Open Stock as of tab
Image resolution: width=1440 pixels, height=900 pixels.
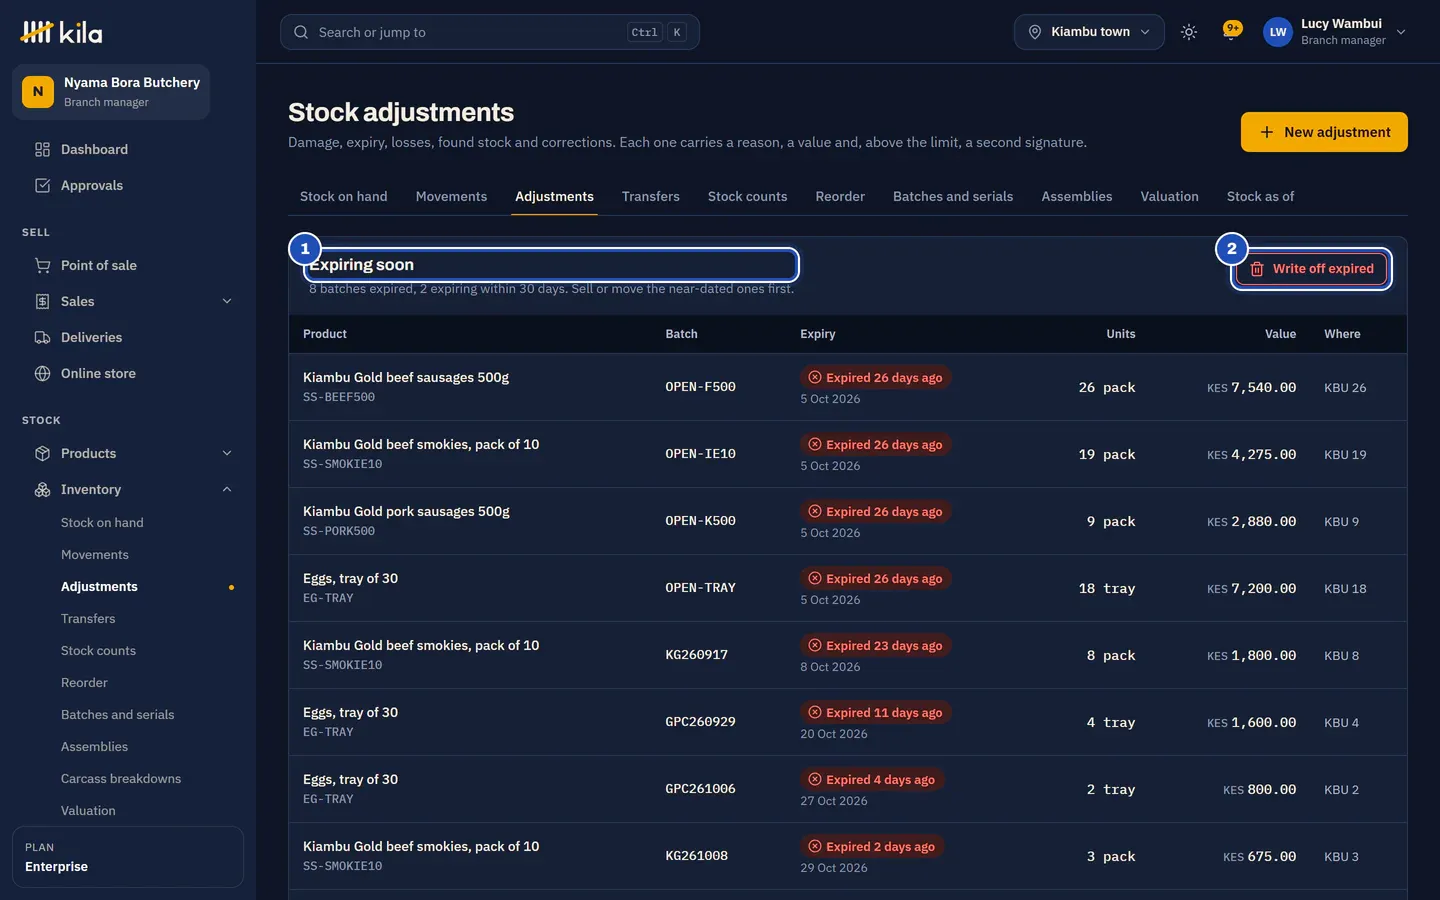tap(1260, 197)
